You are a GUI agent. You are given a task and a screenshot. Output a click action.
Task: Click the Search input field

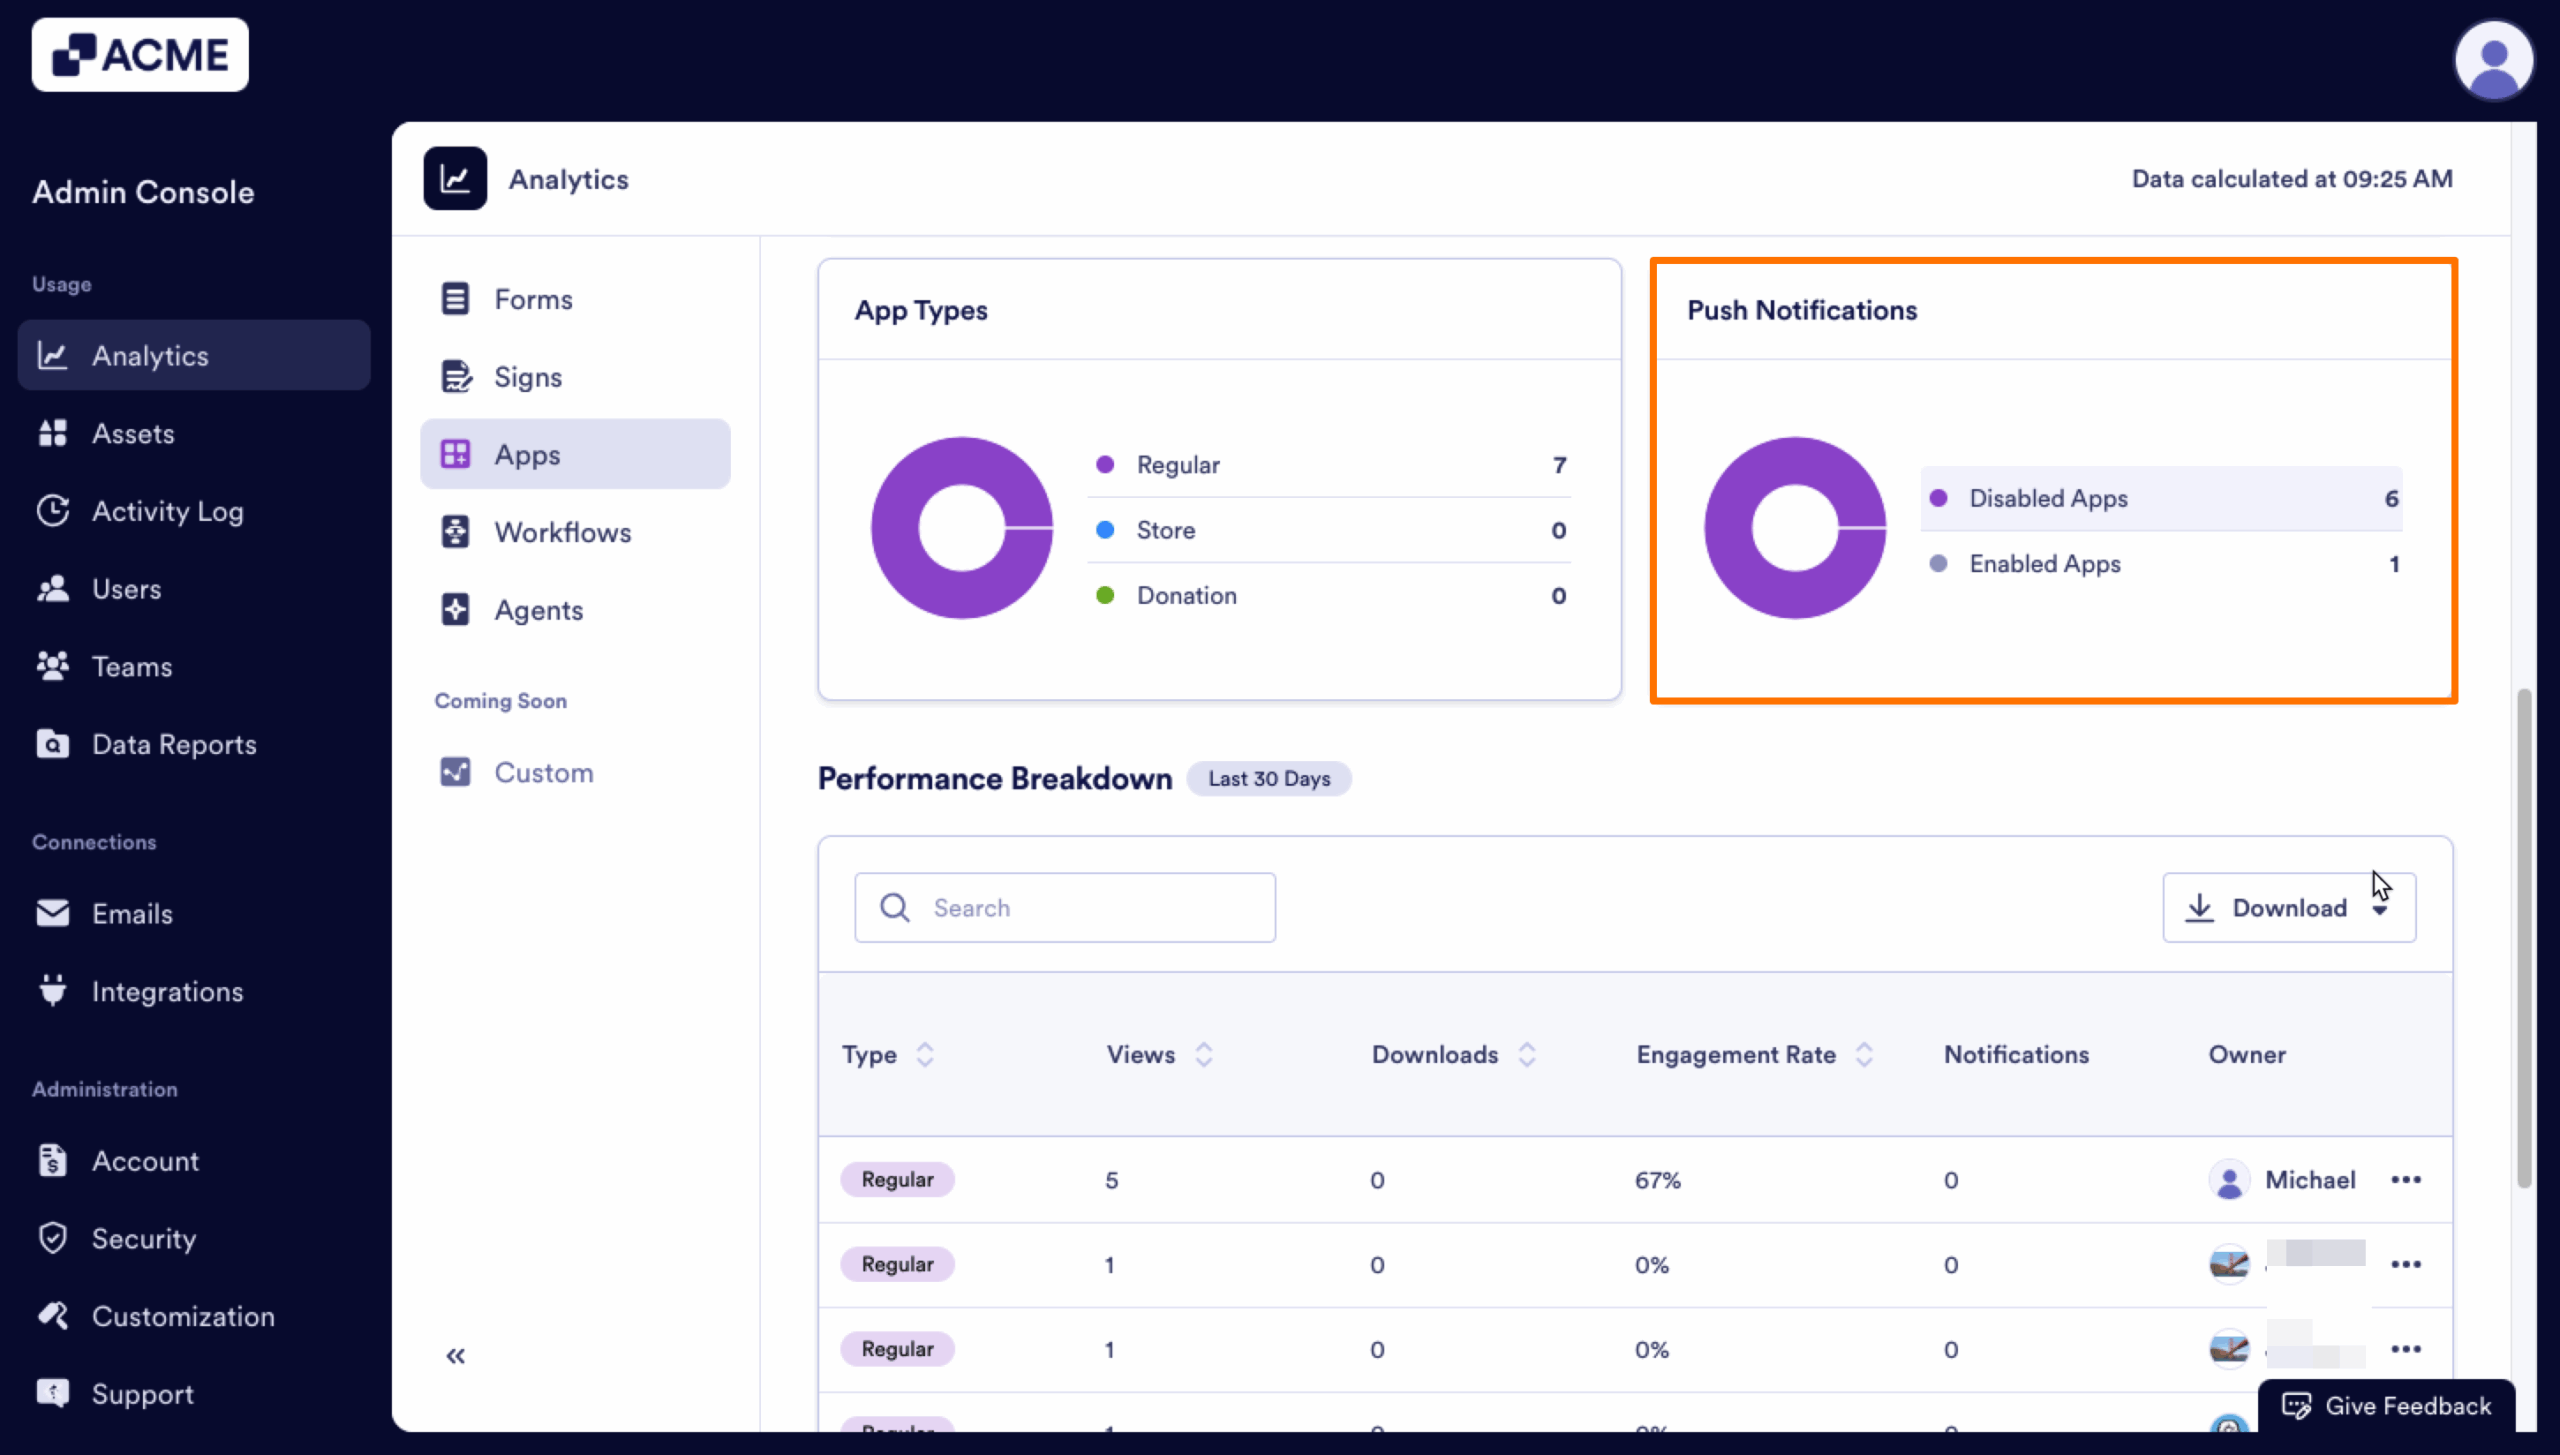click(x=1064, y=907)
